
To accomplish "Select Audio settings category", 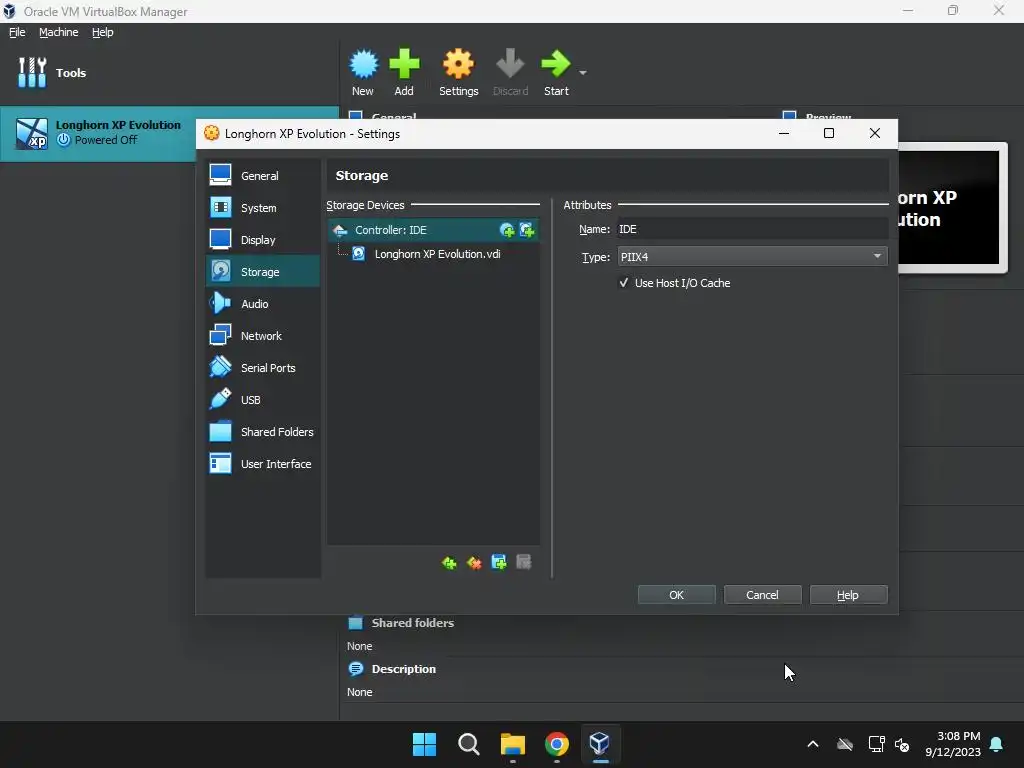I will (x=263, y=304).
